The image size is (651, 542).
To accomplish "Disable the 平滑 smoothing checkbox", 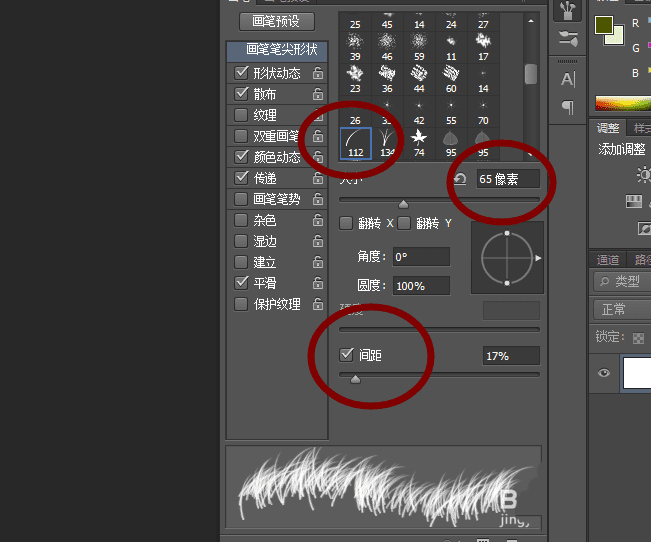I will coord(241,283).
